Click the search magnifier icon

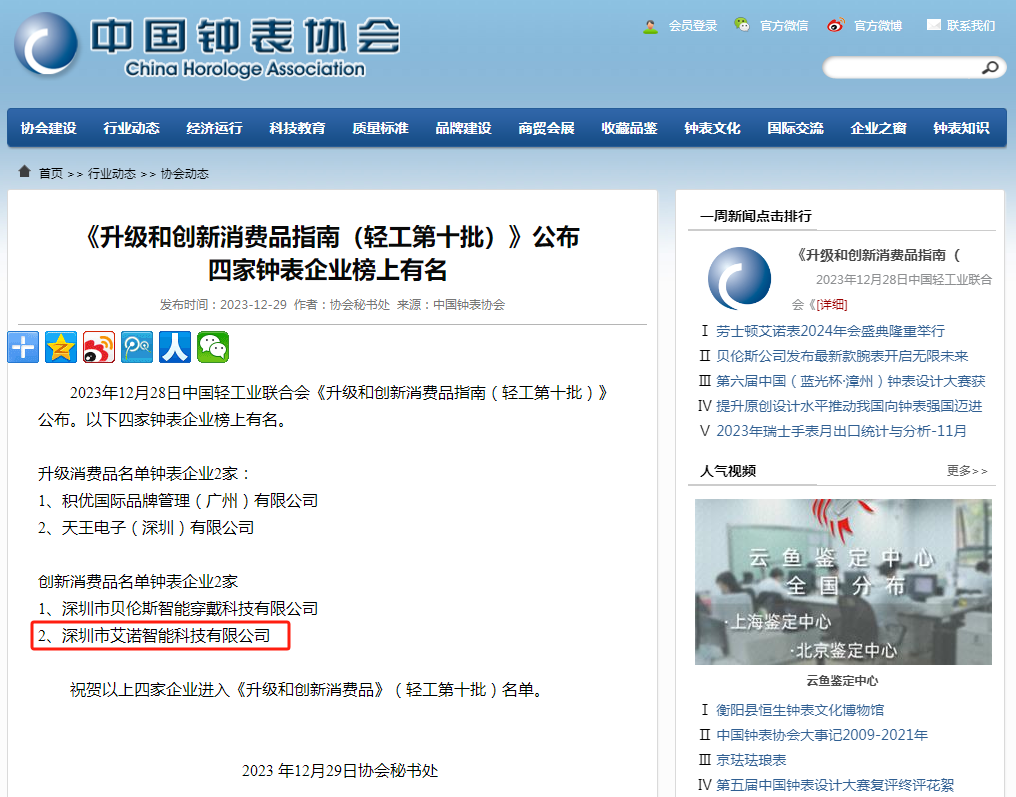coord(989,67)
